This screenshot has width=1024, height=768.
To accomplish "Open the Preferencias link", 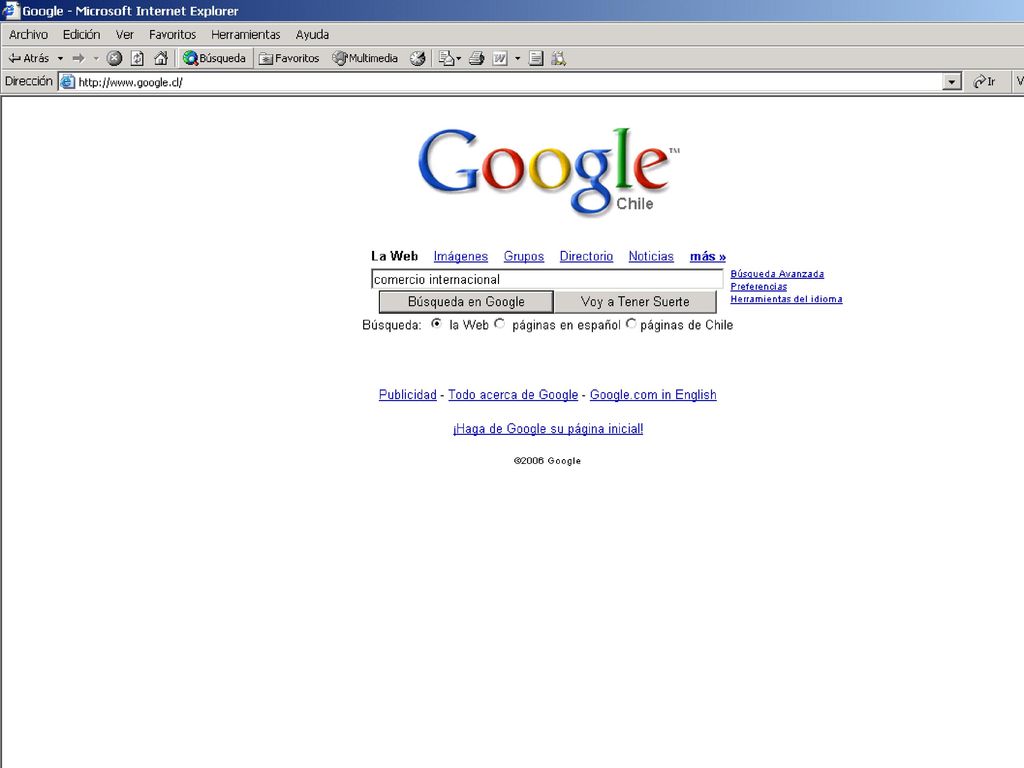I will [758, 286].
